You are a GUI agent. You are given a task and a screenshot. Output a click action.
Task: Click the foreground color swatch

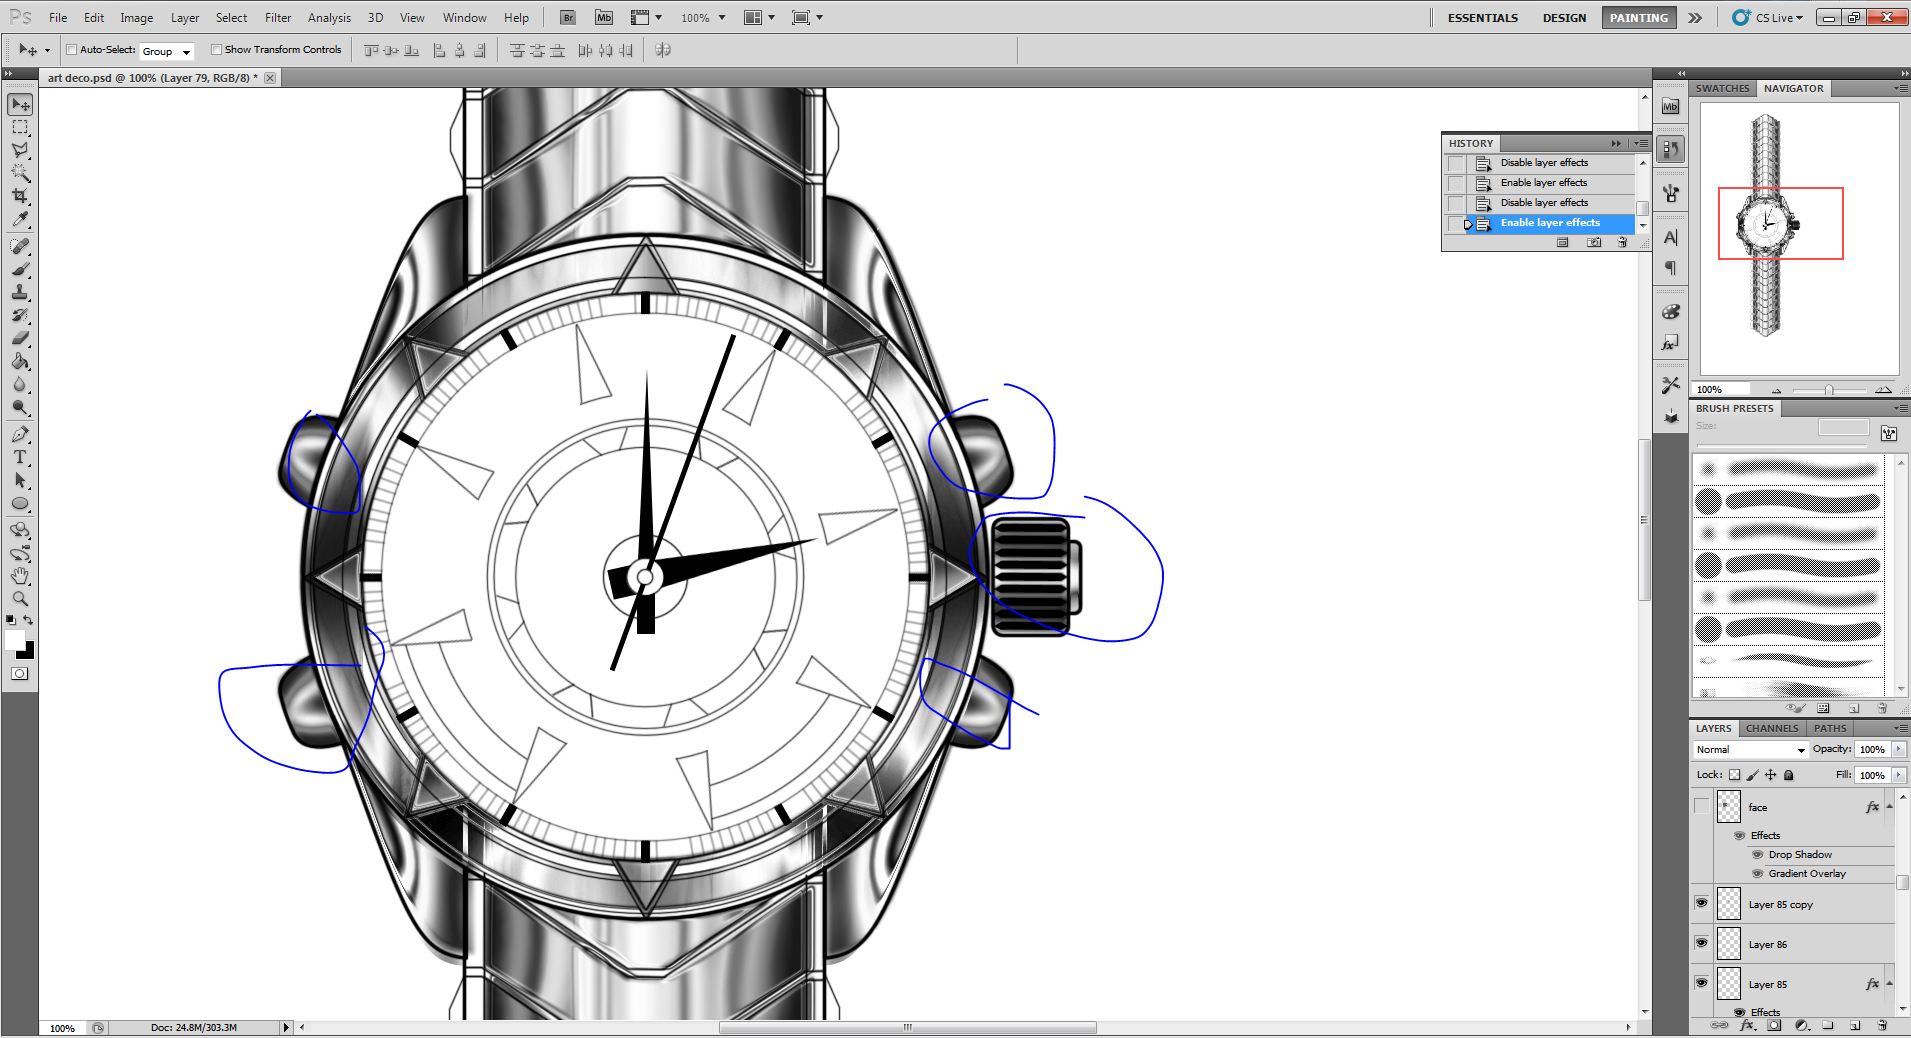pyautogui.click(x=14, y=640)
